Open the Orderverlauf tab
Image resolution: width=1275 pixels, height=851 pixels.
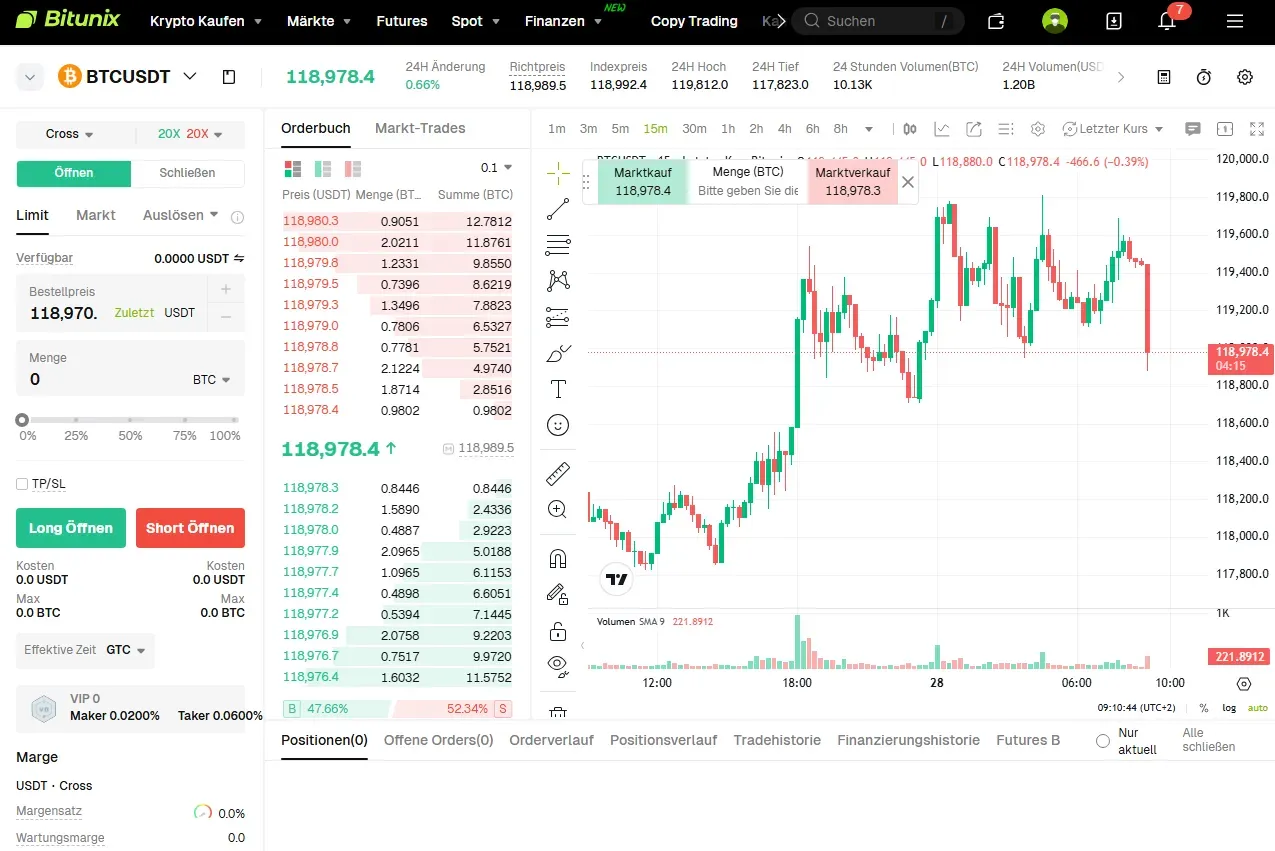pos(551,740)
